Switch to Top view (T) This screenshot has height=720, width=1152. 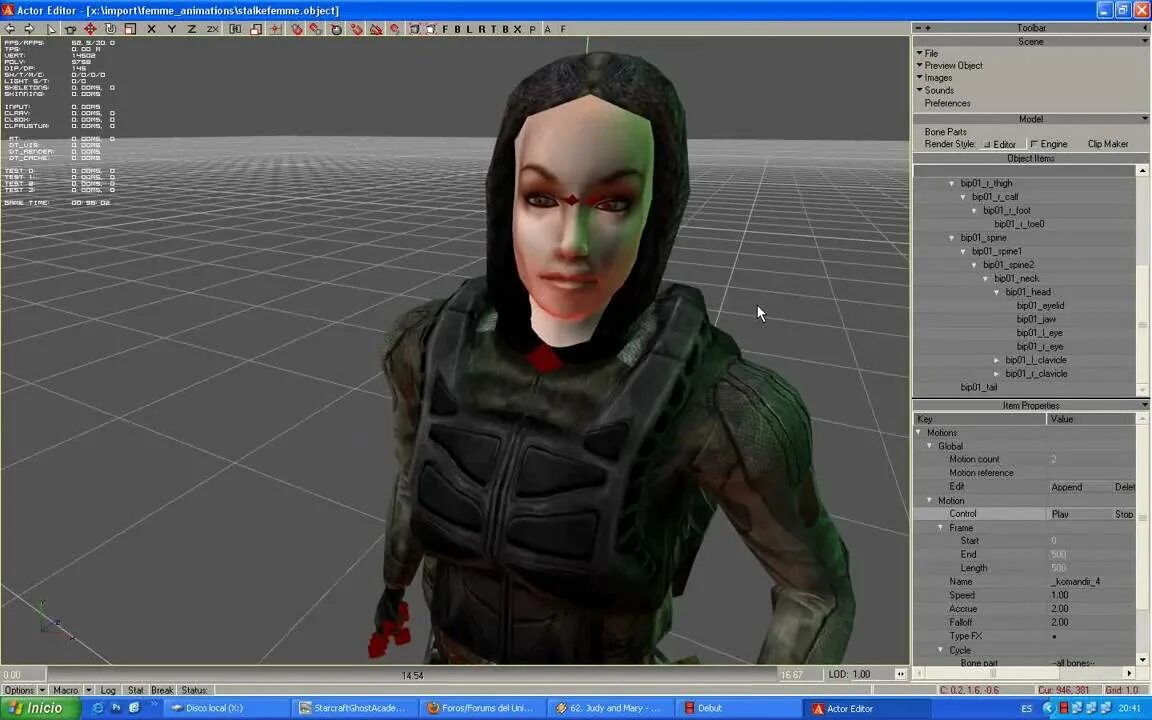[493, 29]
